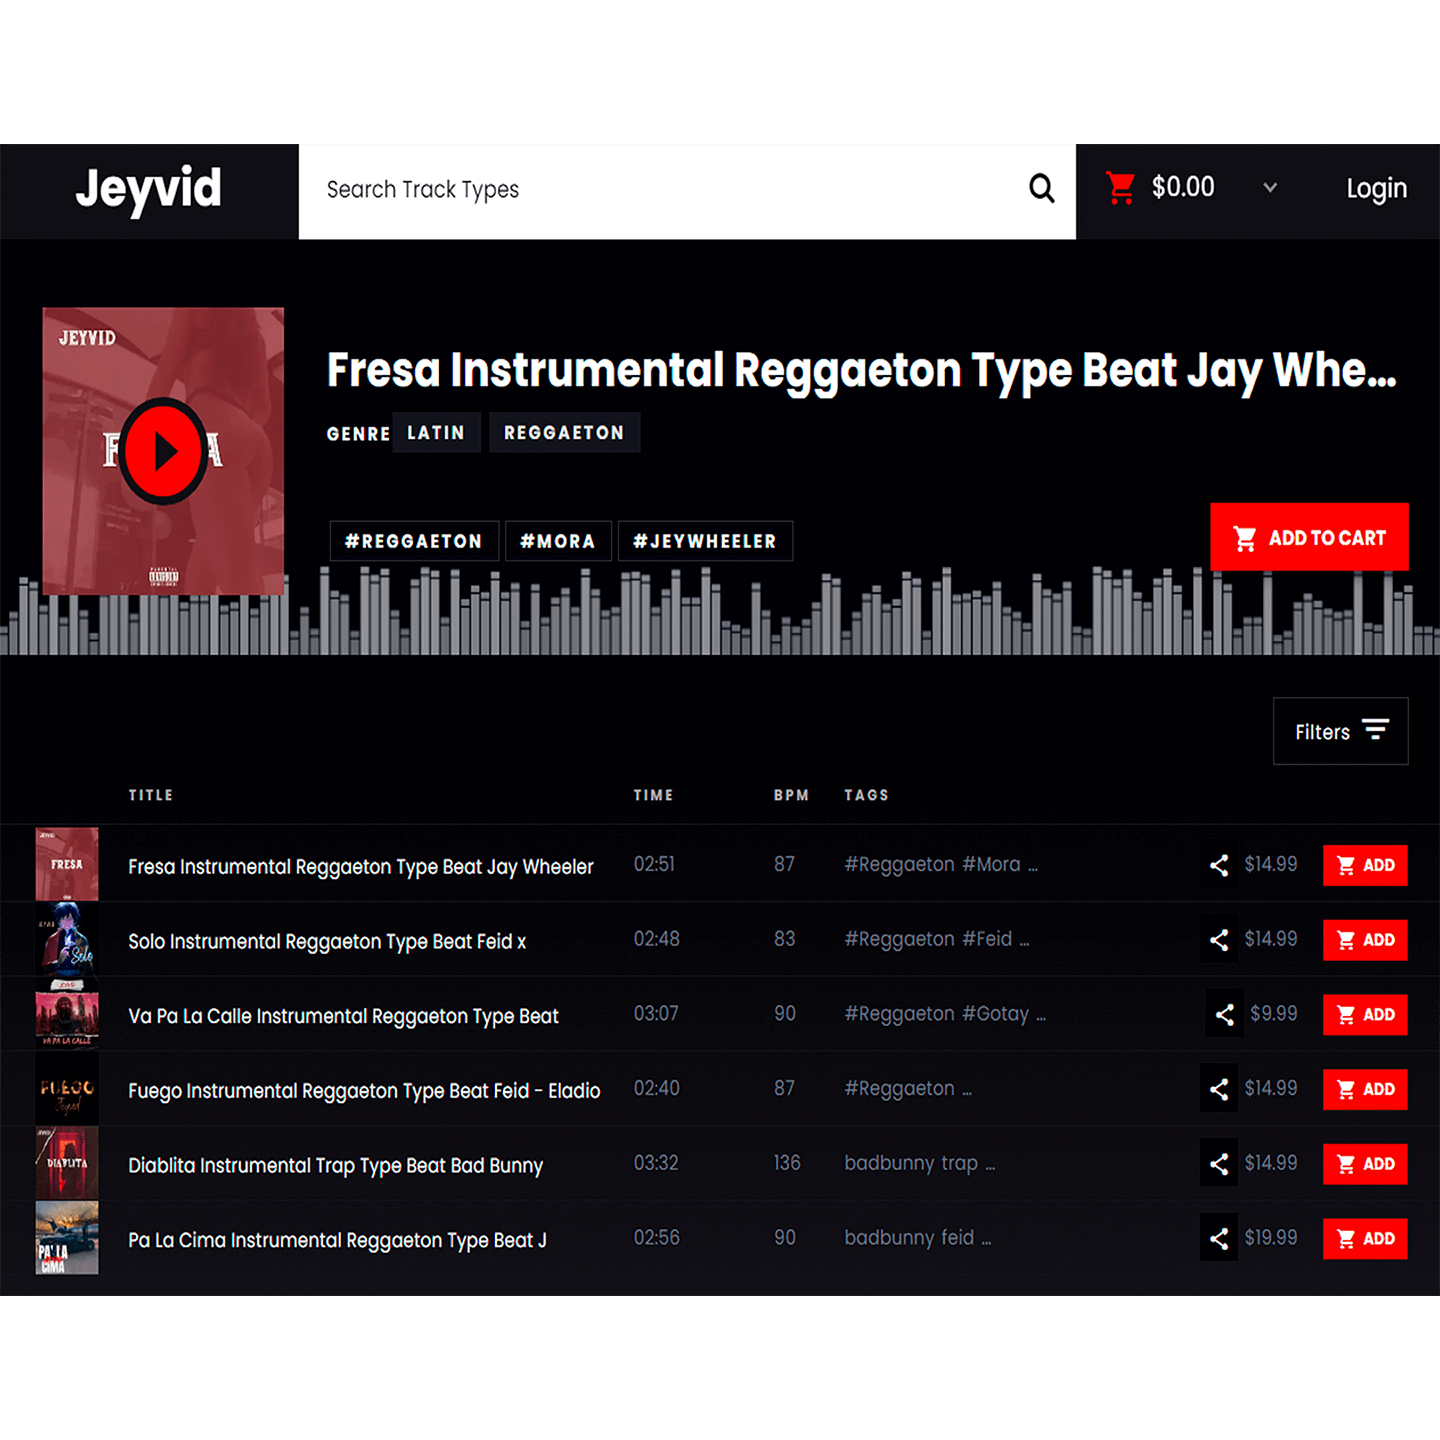Click the Fresa track thumbnail in list
This screenshot has height=1440, width=1440.
point(67,864)
